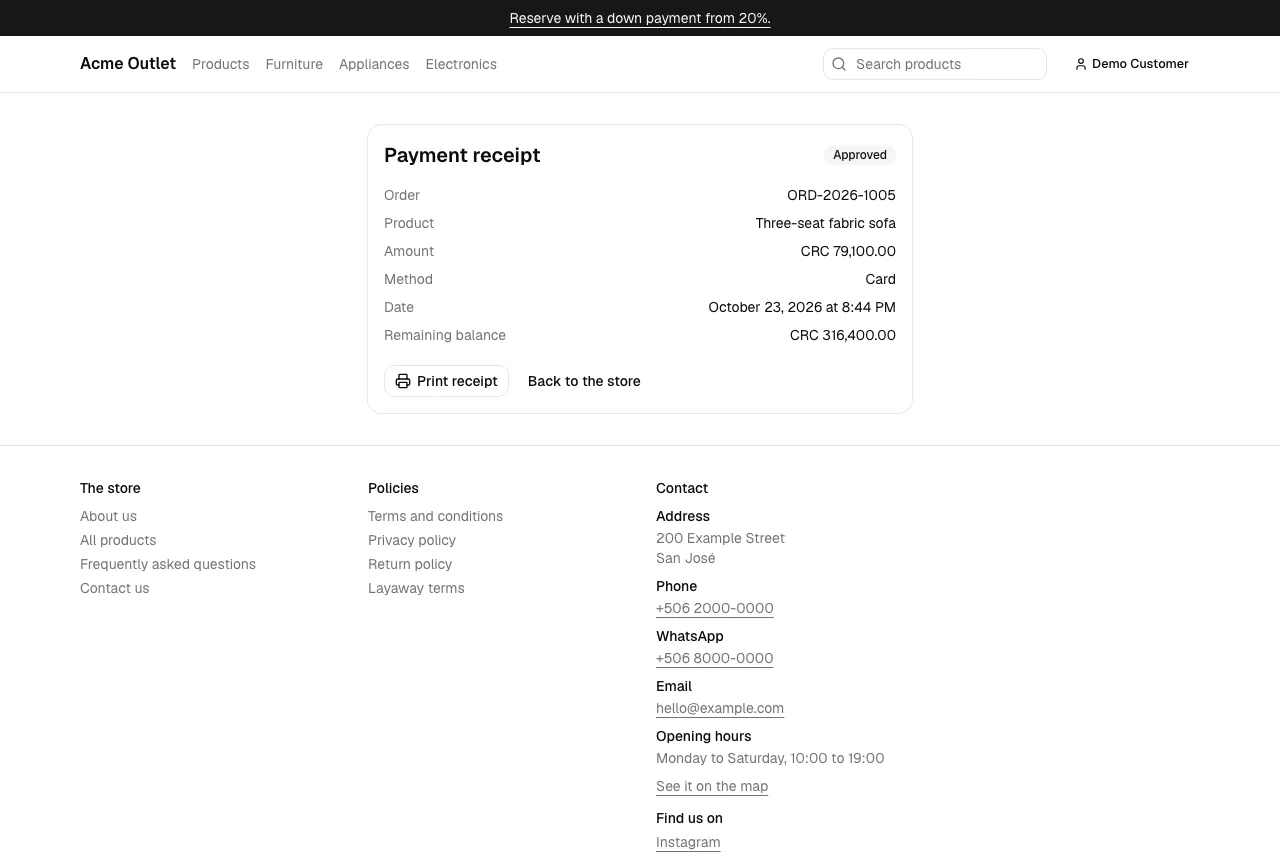Open the About us page
1280x860 pixels.
point(108,516)
